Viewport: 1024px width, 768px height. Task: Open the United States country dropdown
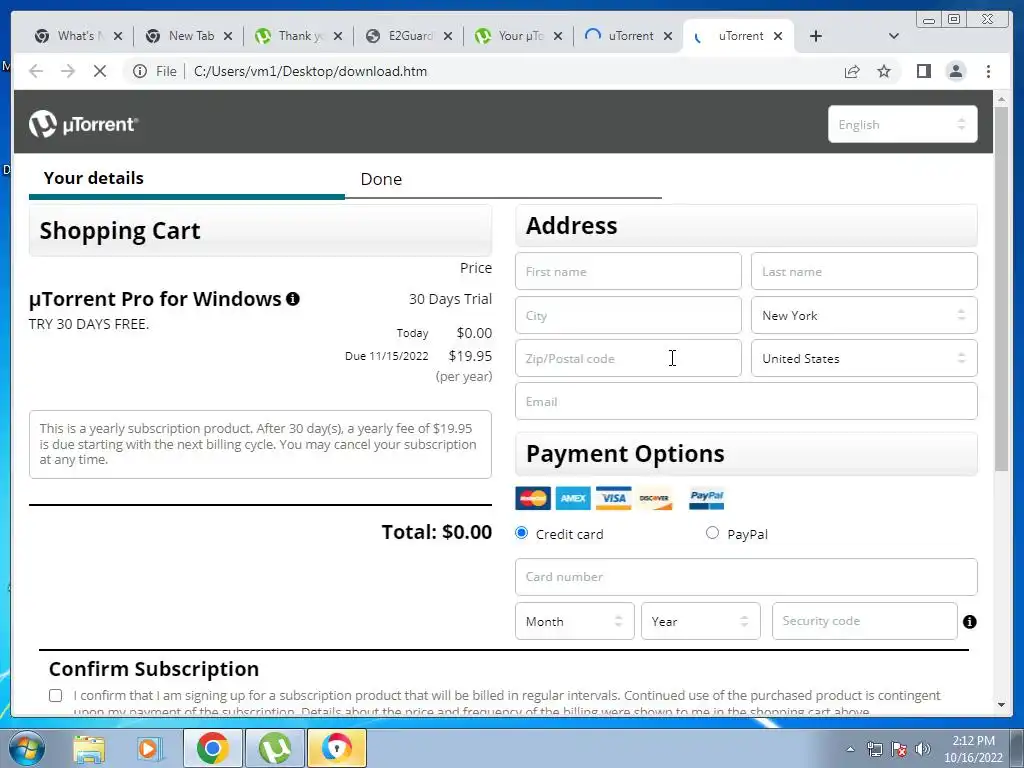[864, 359]
